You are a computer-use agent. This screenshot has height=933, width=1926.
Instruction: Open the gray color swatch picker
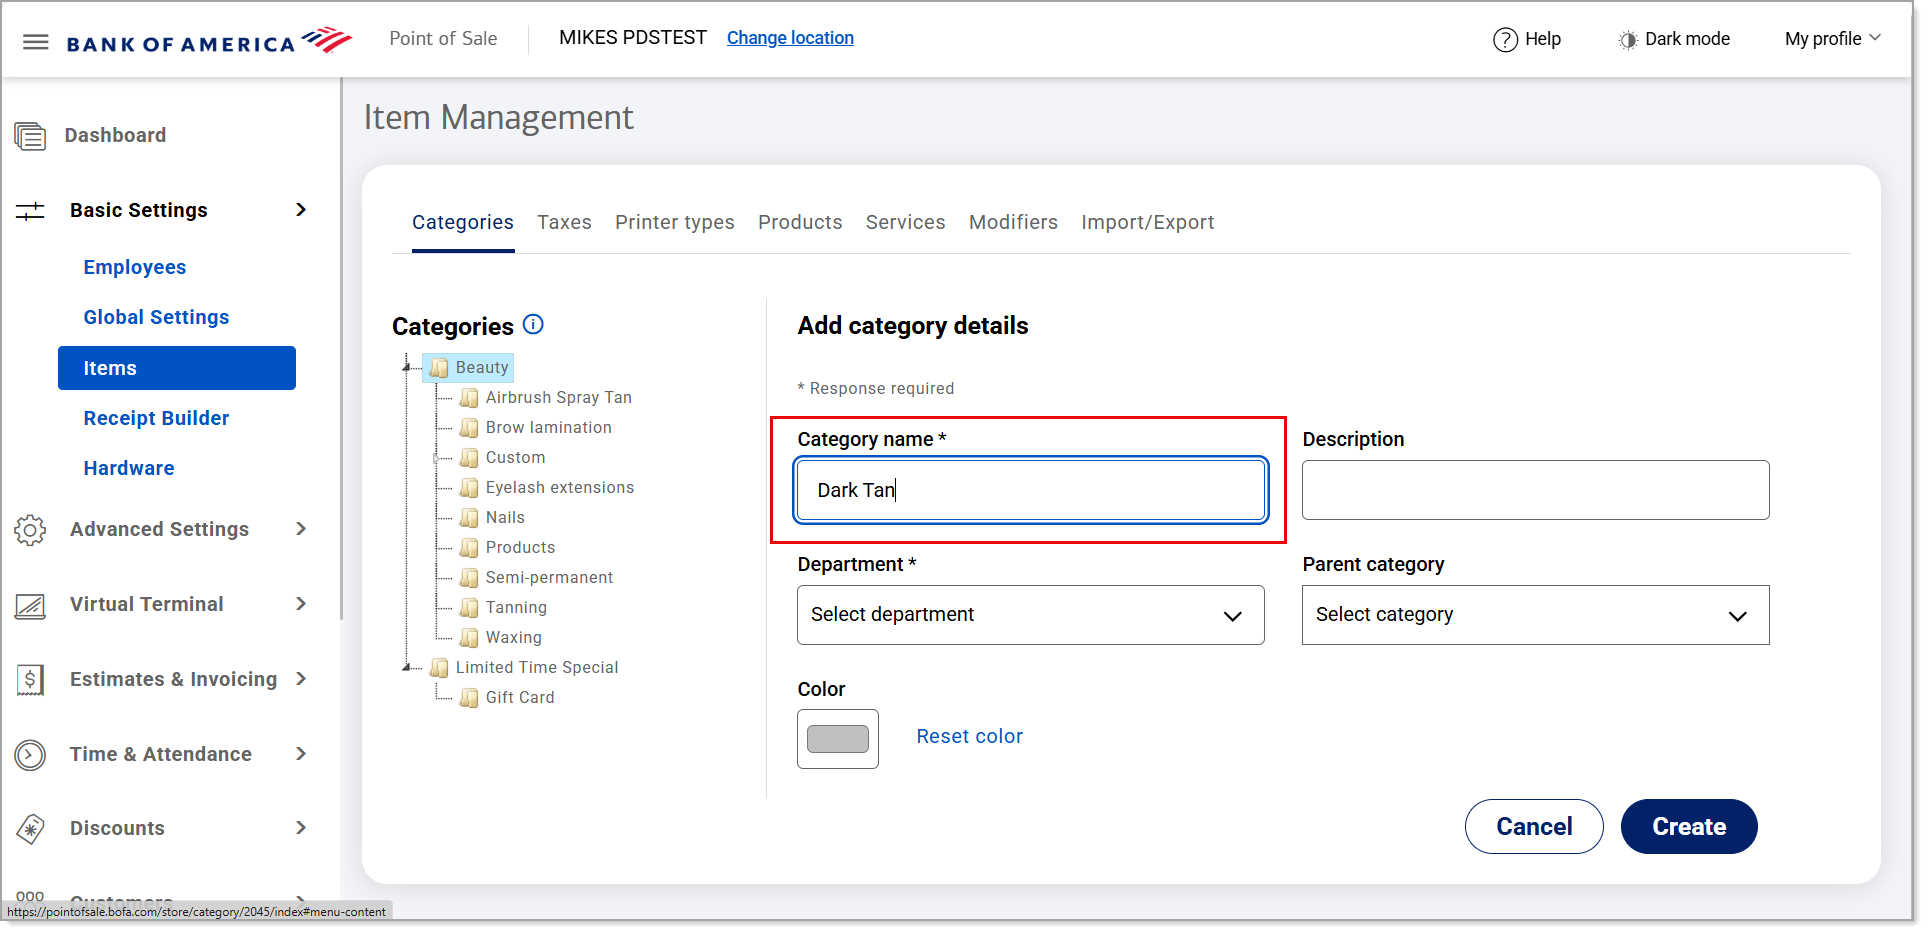pos(838,739)
